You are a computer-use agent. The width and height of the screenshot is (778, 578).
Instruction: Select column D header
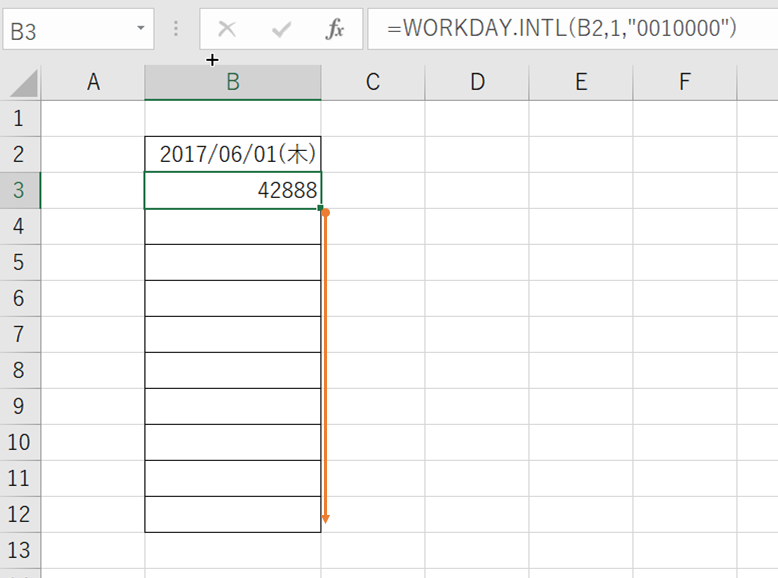click(477, 82)
